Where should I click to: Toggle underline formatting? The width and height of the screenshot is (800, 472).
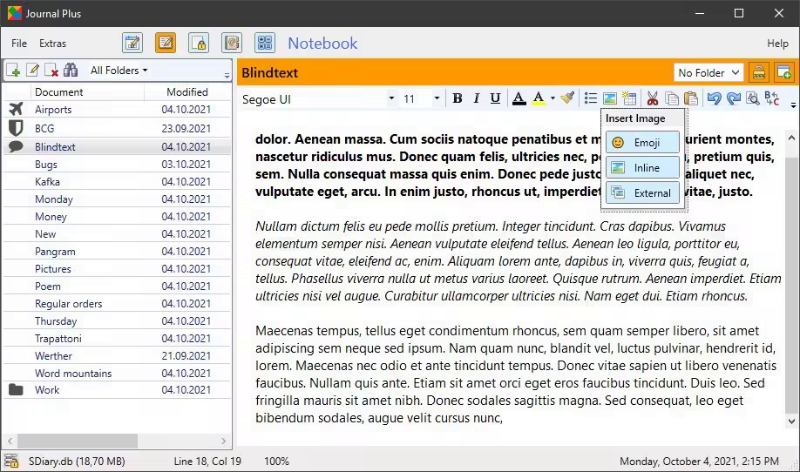(495, 98)
